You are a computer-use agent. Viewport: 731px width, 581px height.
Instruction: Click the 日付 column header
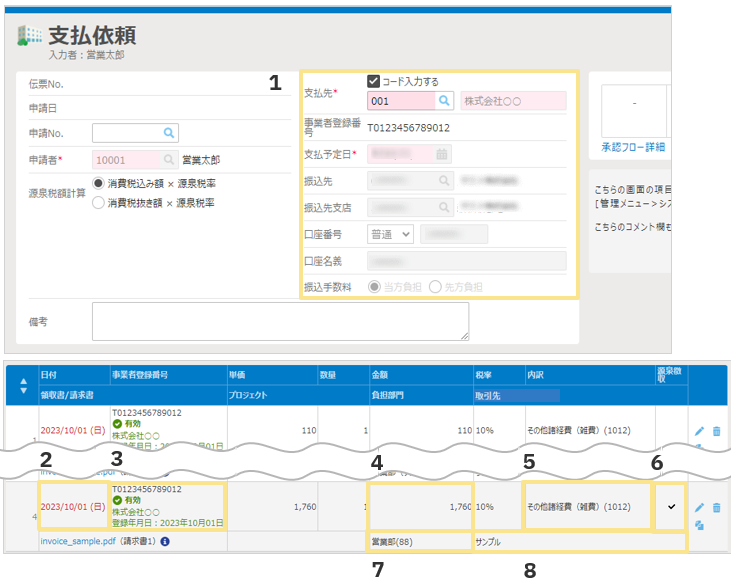click(50, 374)
